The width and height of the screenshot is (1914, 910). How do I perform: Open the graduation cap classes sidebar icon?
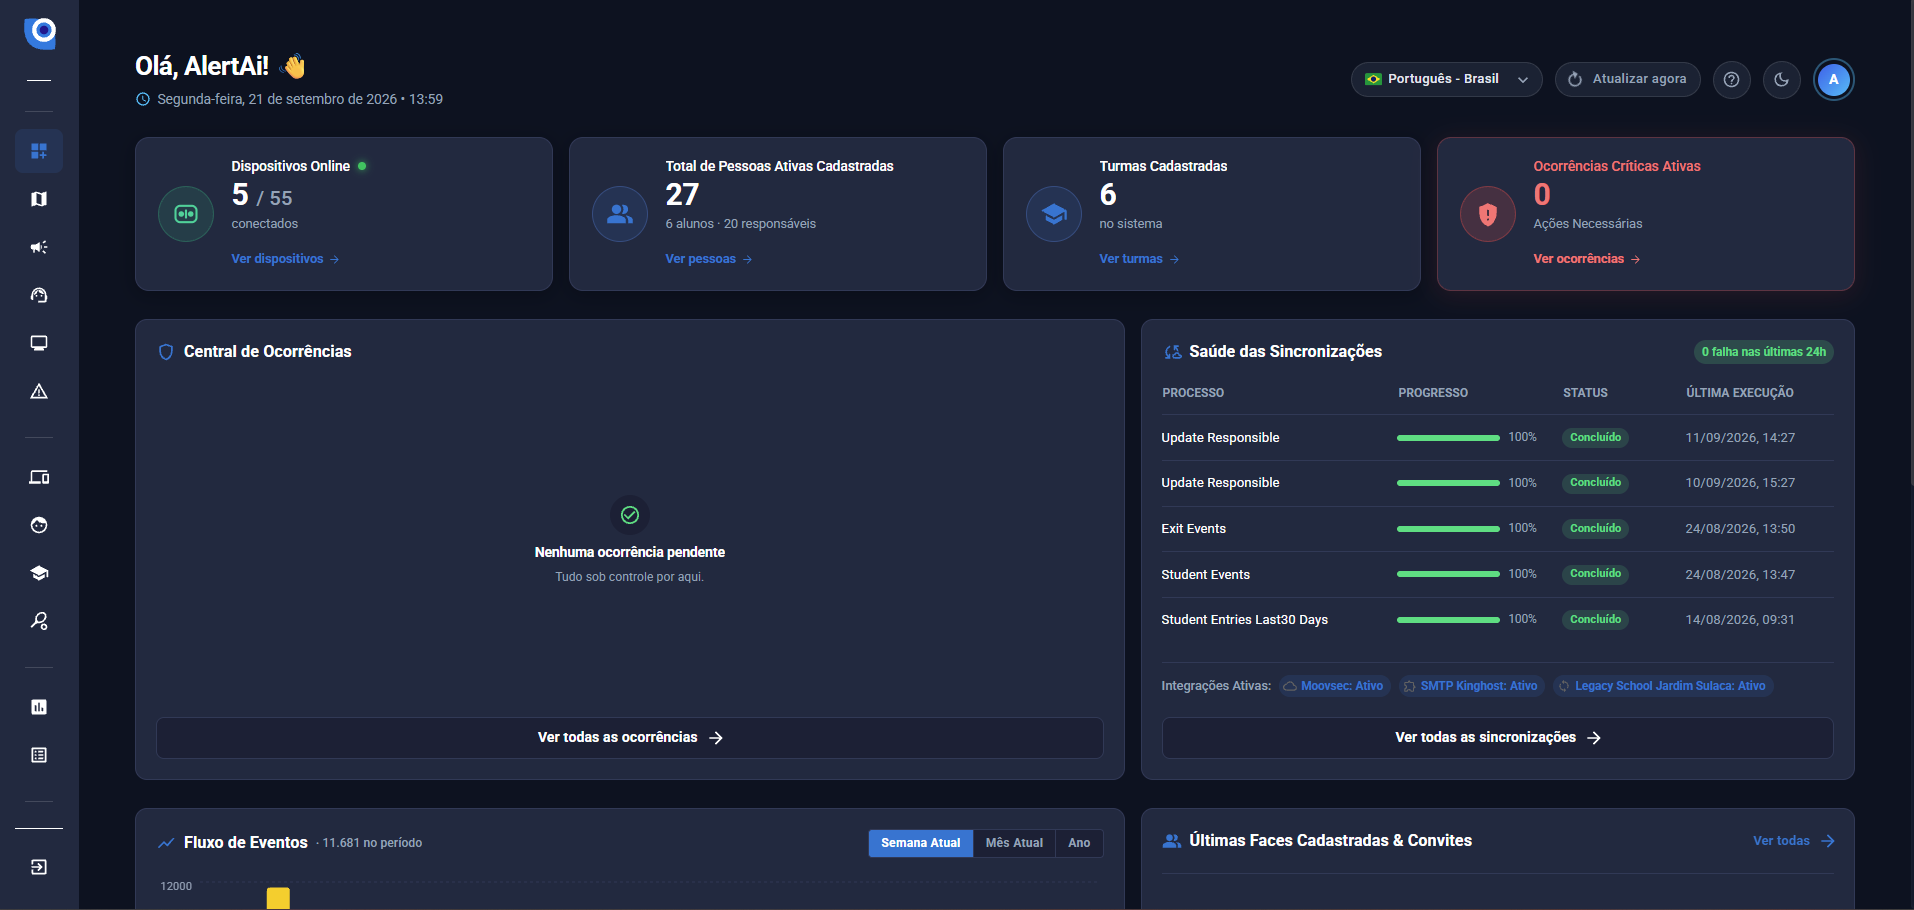coord(39,573)
